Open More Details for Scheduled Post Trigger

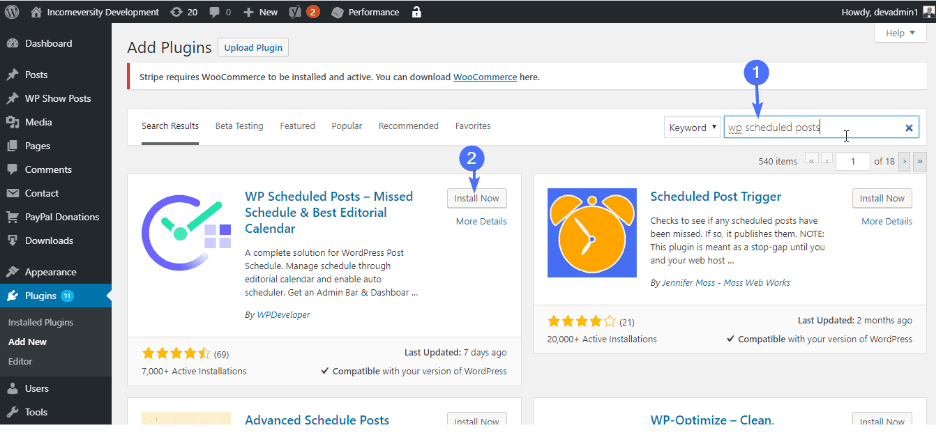(887, 222)
